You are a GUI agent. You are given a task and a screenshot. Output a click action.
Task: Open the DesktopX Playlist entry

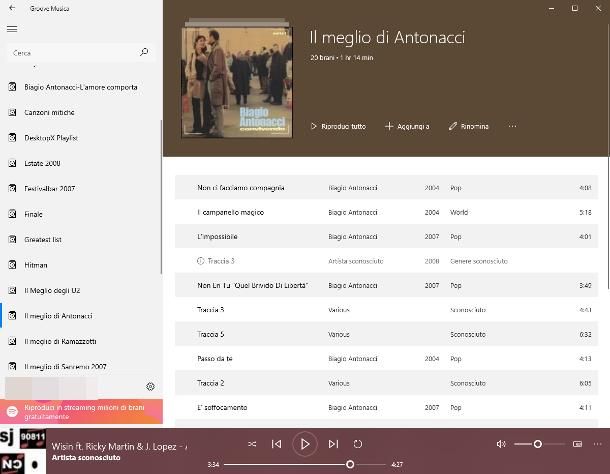tap(81, 138)
